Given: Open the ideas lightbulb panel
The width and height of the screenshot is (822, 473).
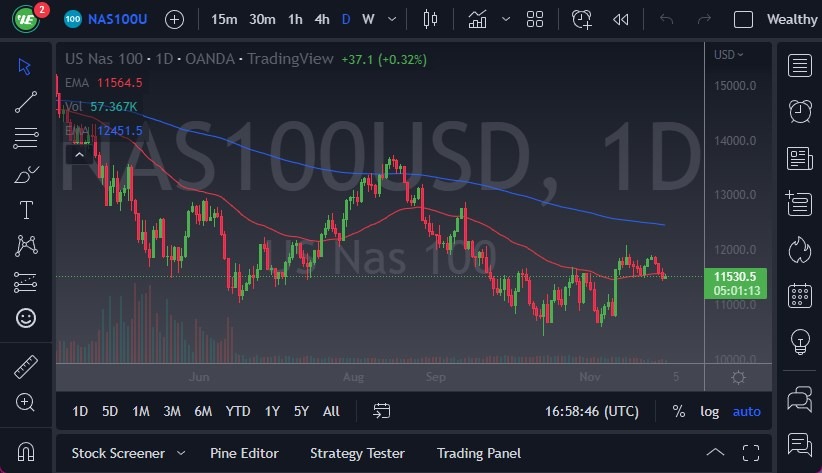Looking at the screenshot, I should (x=799, y=342).
